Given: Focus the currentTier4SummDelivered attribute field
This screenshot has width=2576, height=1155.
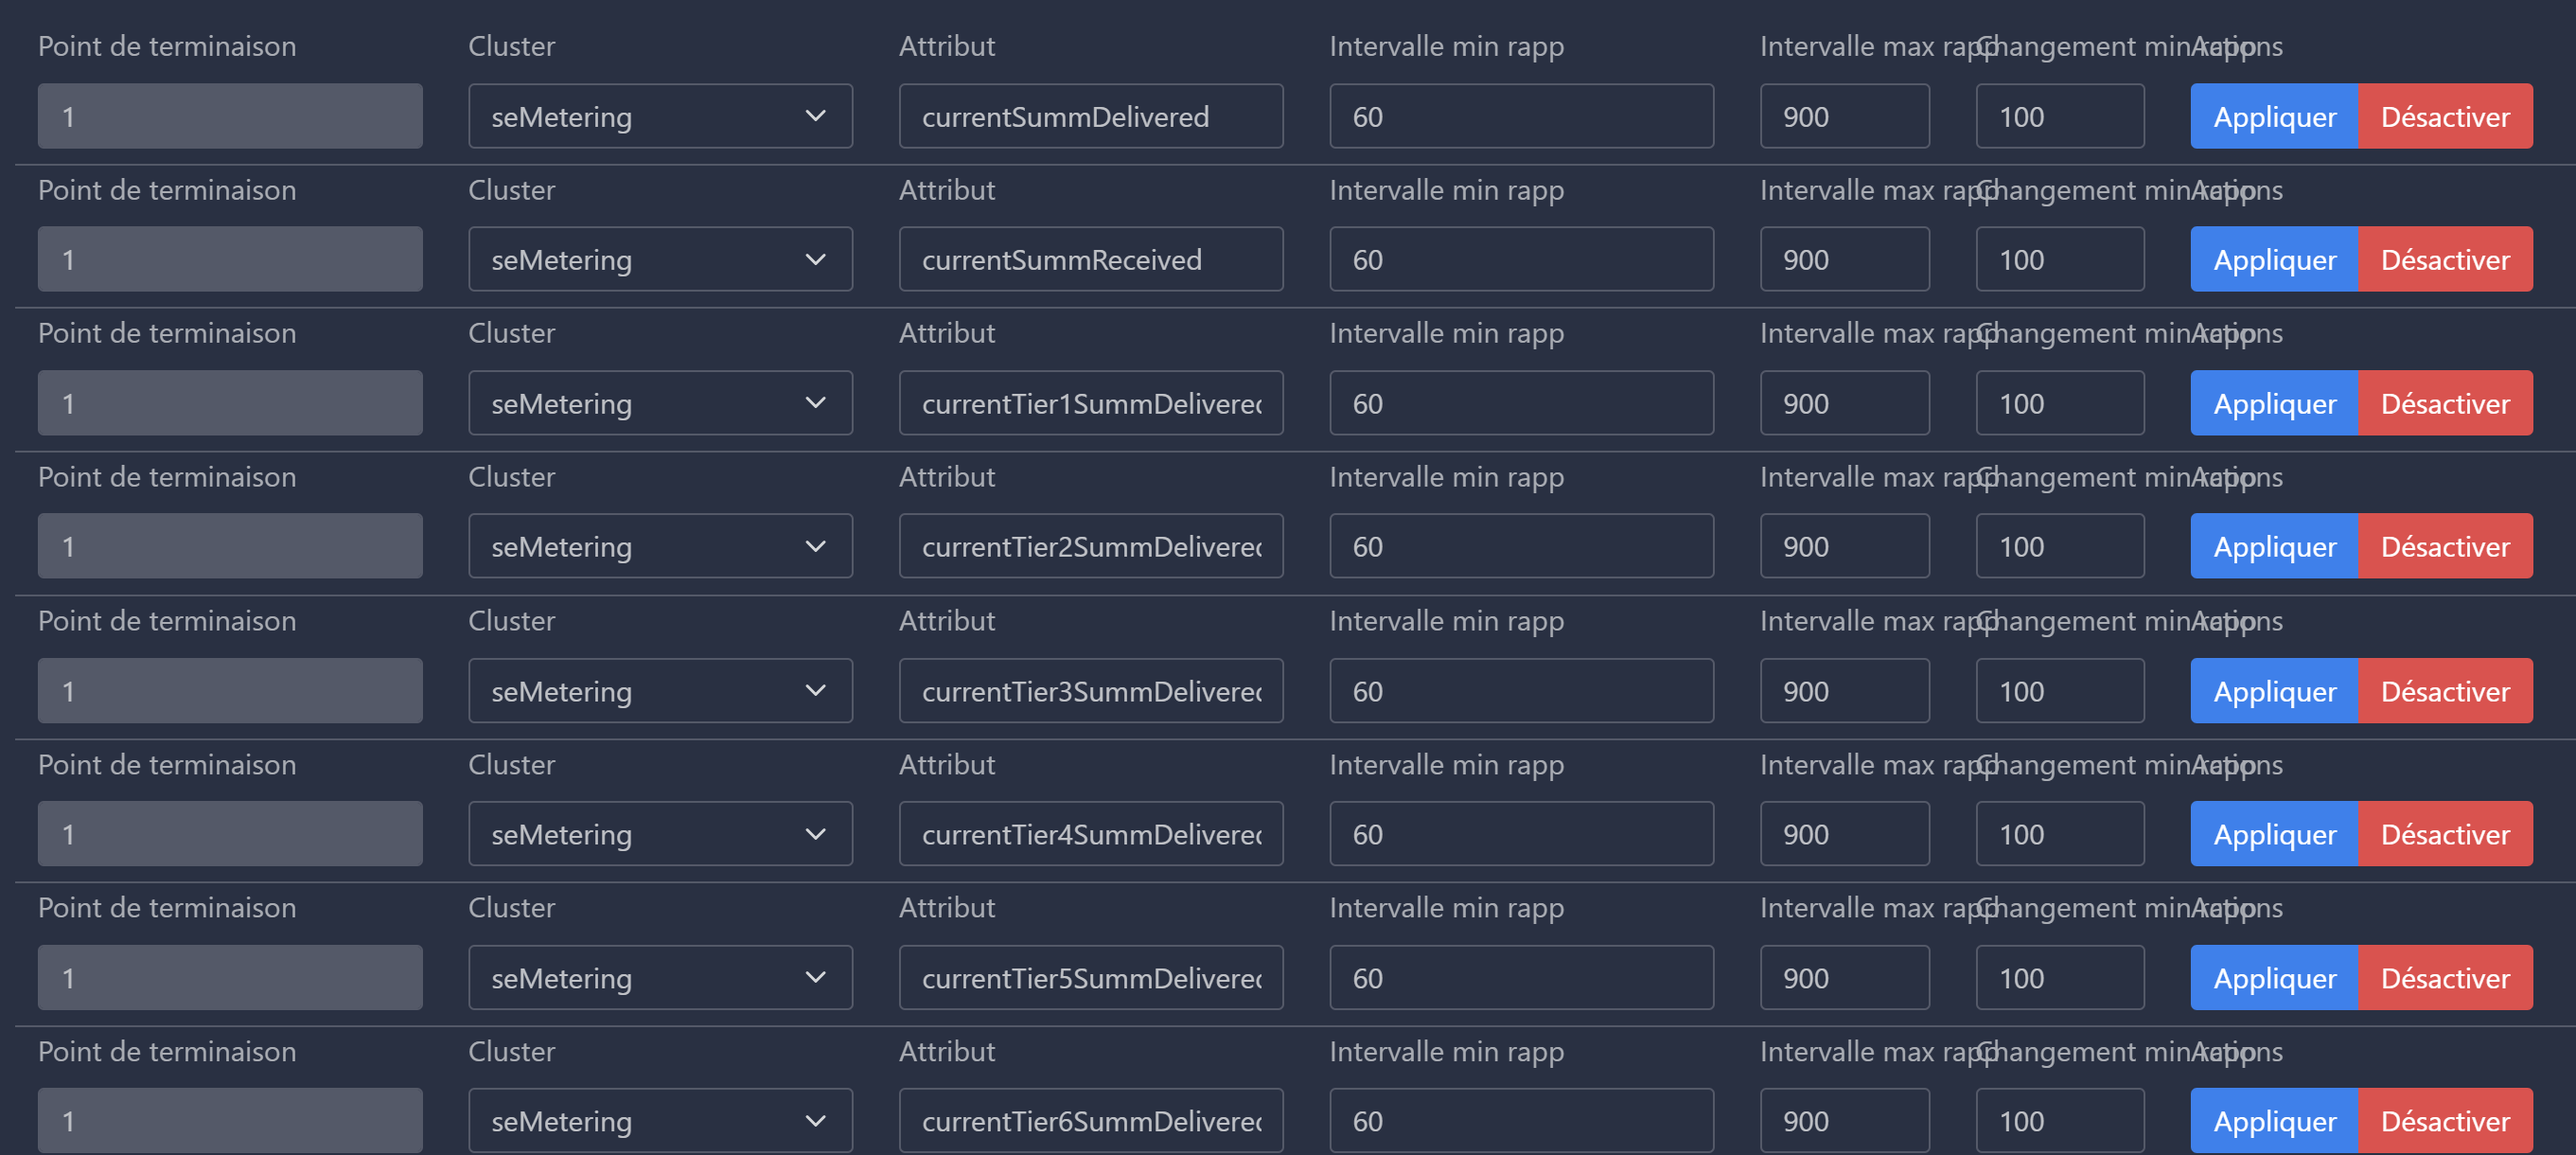Looking at the screenshot, I should tap(1090, 833).
